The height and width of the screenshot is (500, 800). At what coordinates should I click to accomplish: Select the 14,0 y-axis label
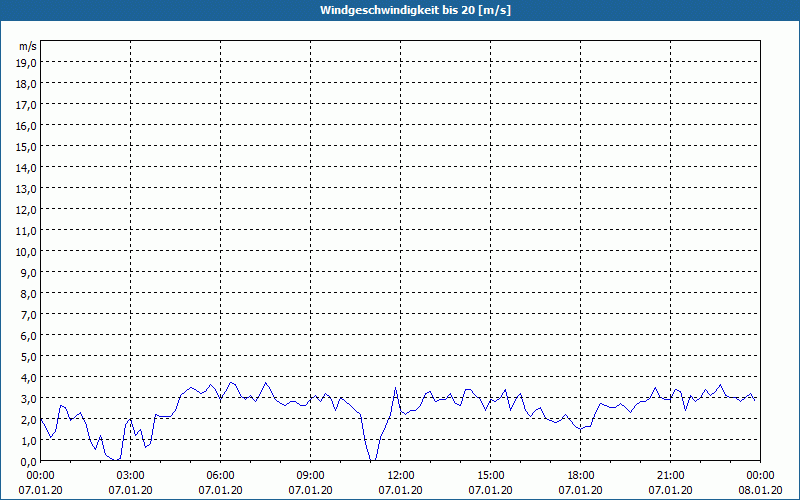[26, 168]
